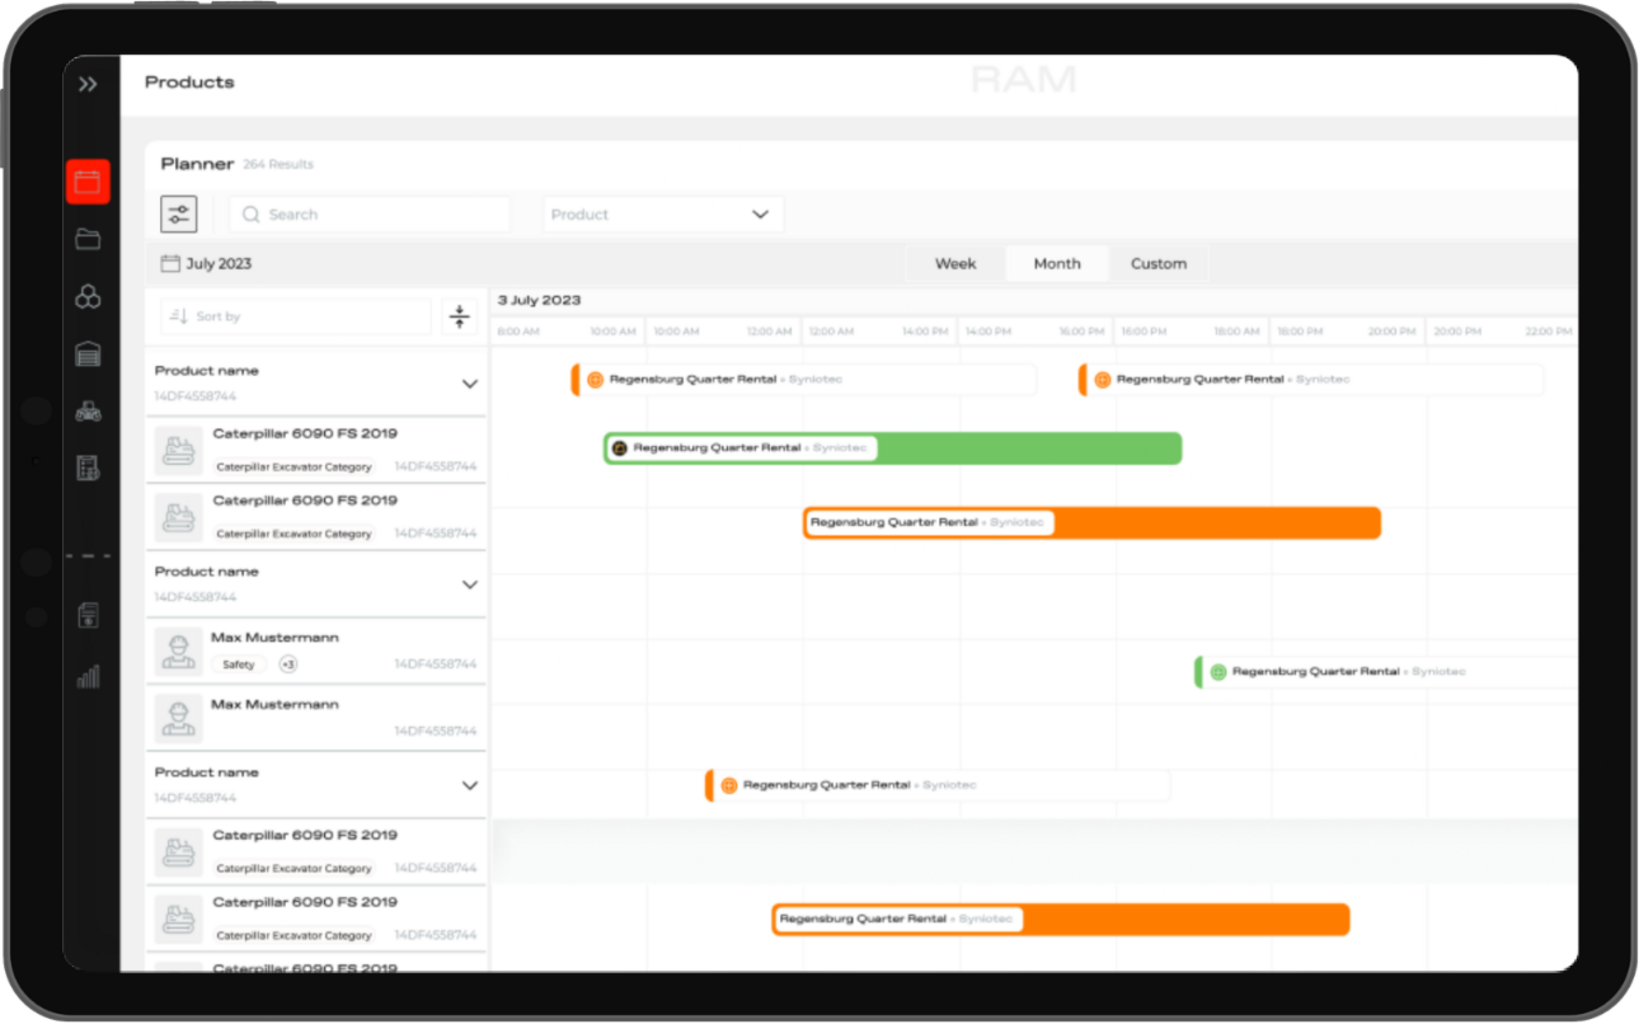The height and width of the screenshot is (1024, 1639).
Task: Open the calculator sidebar icon
Action: [x=88, y=468]
